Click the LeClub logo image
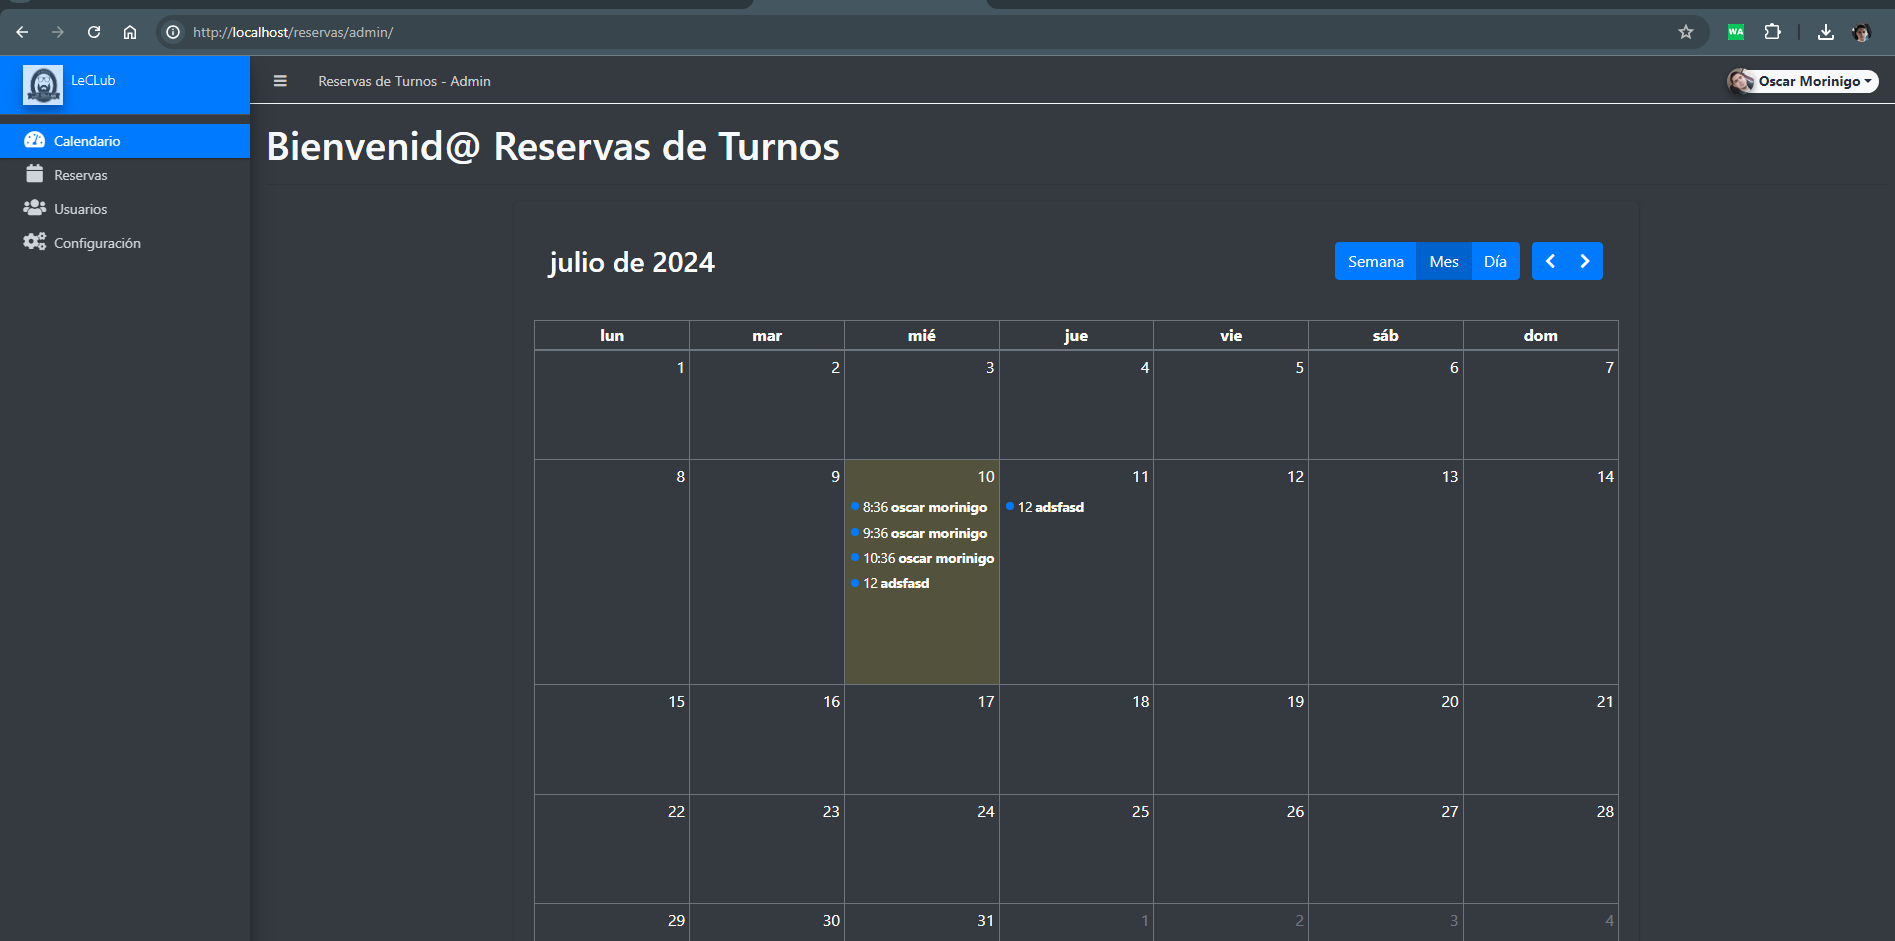The width and height of the screenshot is (1895, 941). point(43,85)
